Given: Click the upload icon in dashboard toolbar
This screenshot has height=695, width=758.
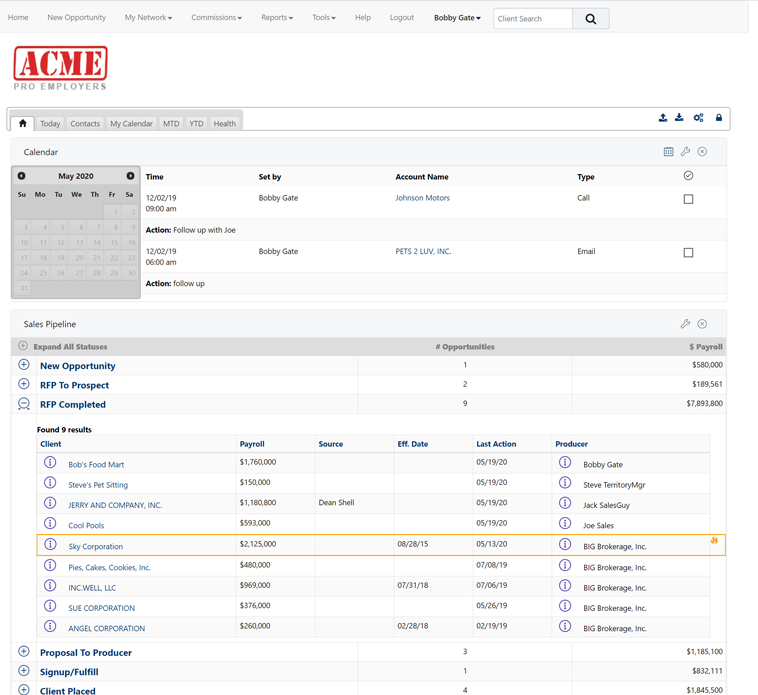Looking at the screenshot, I should point(663,118).
